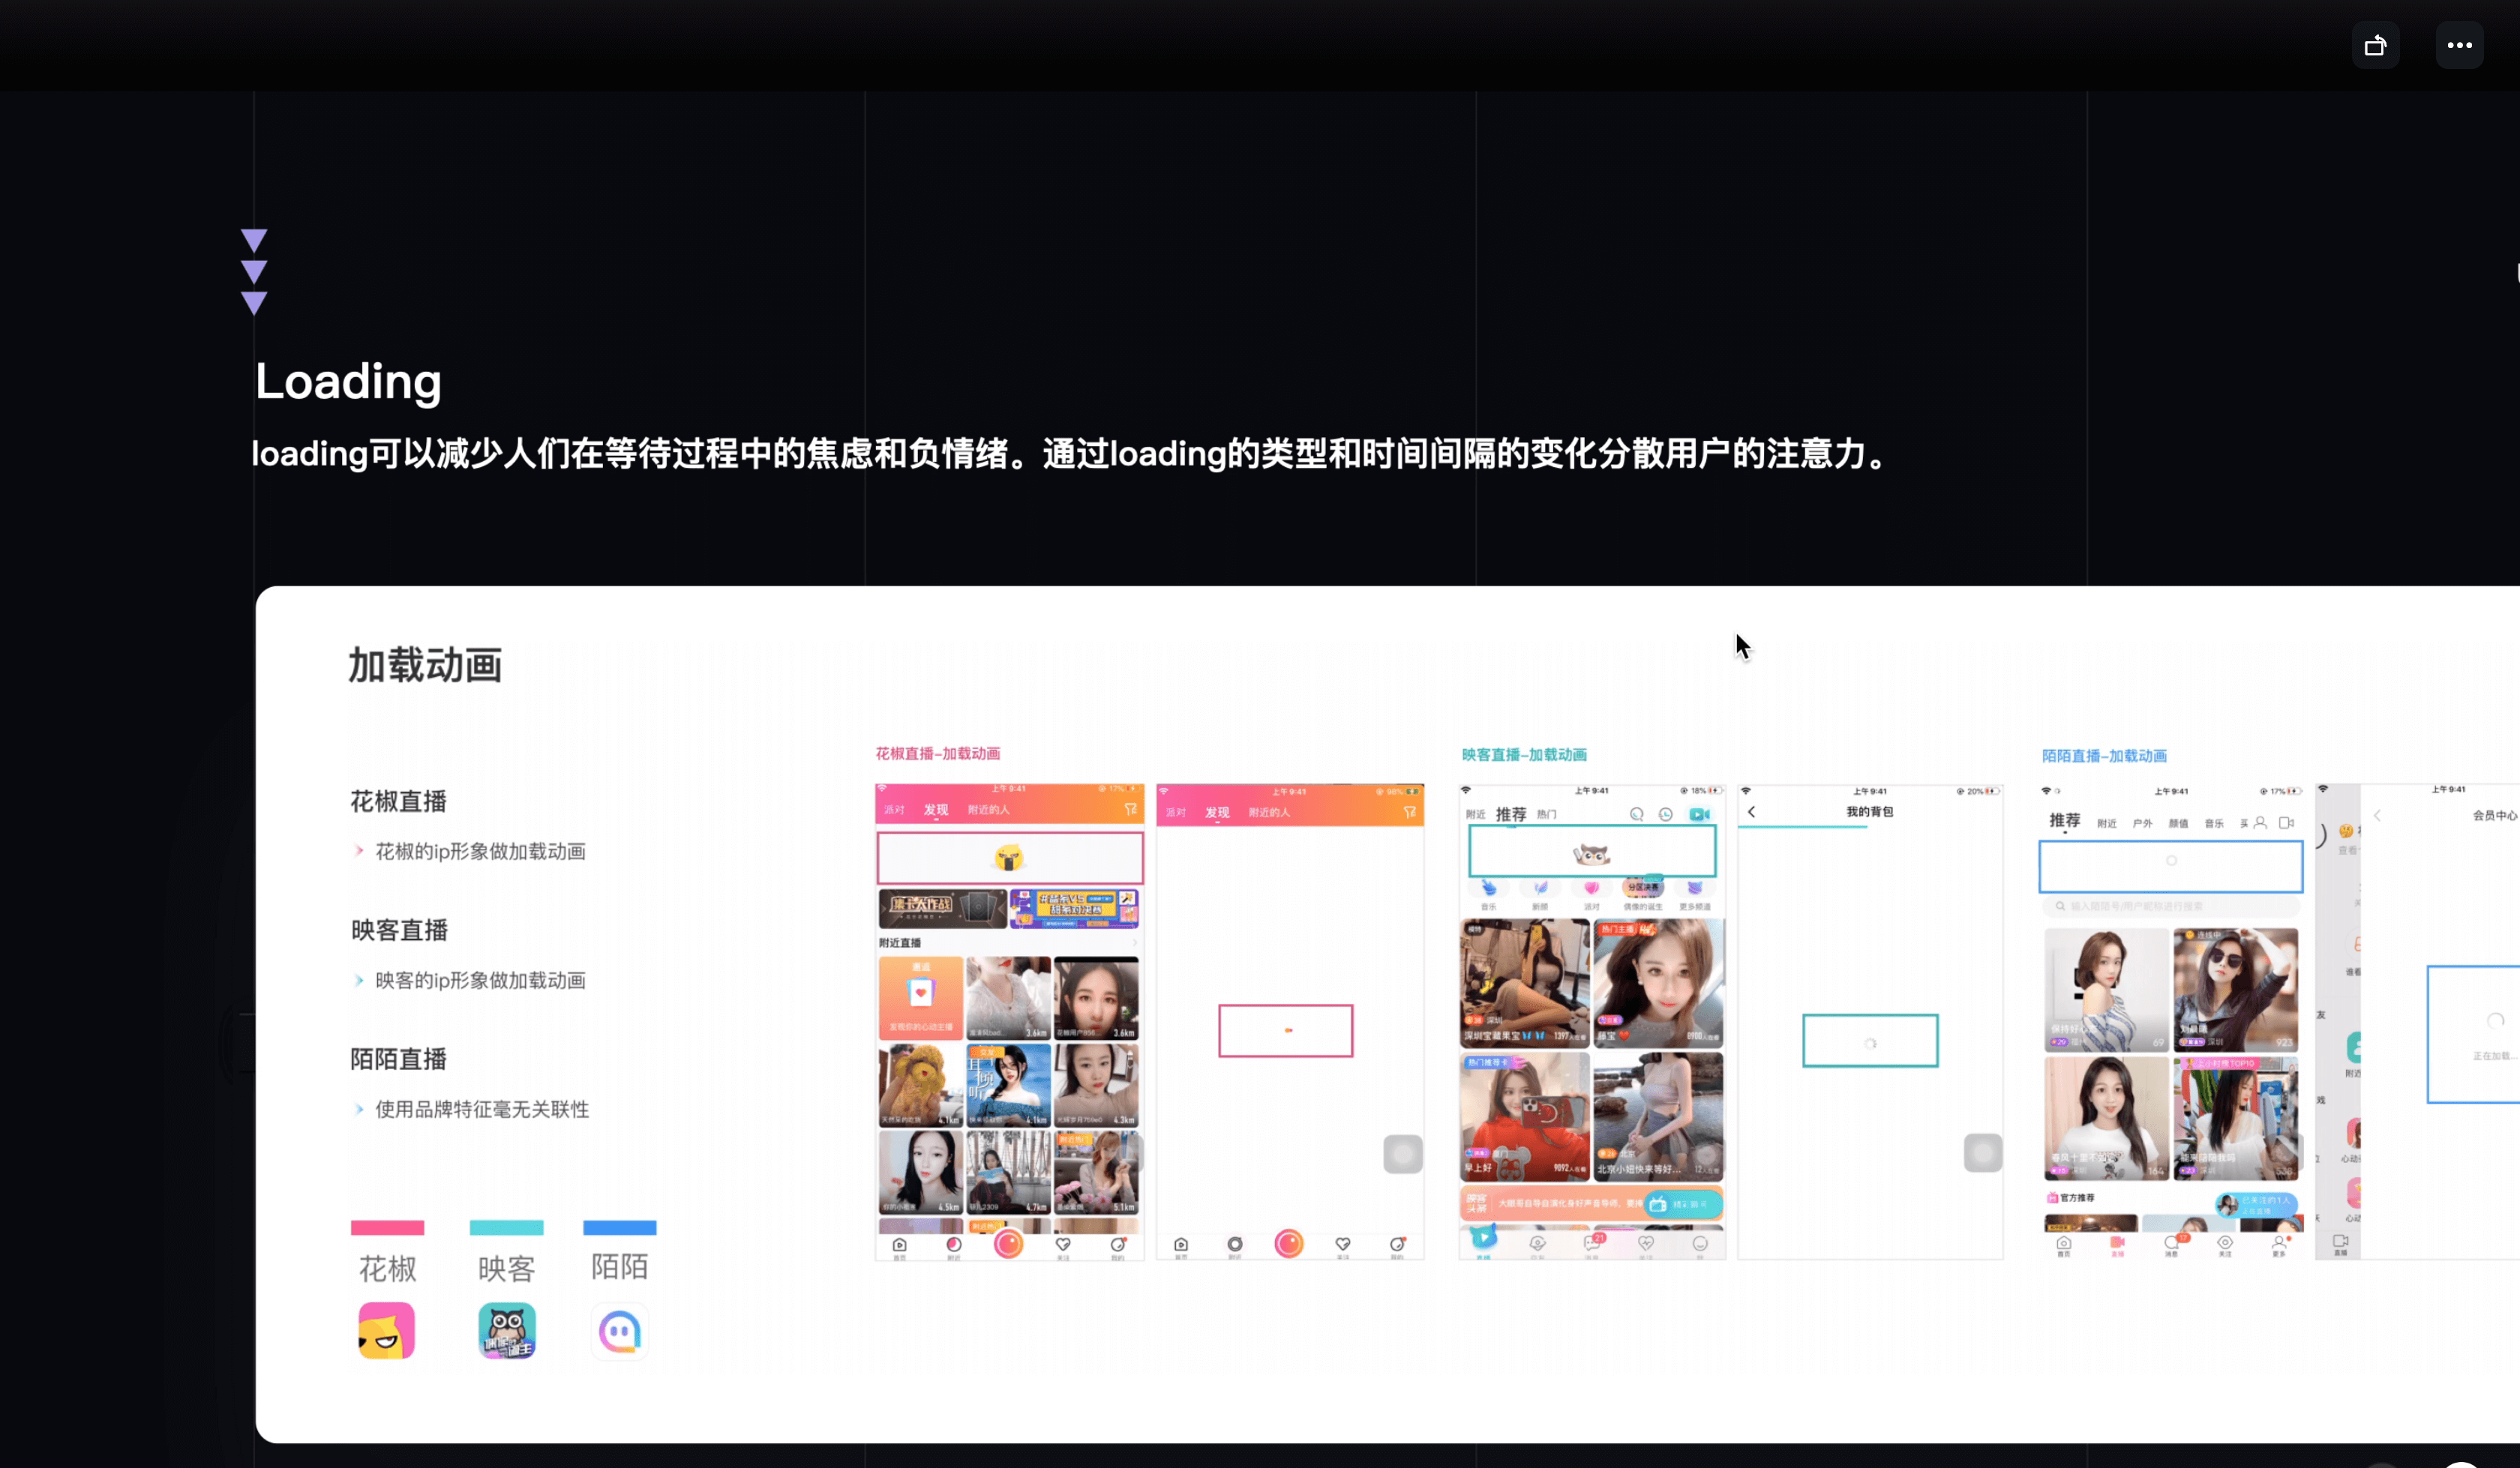The width and height of the screenshot is (2520, 1468).
Task: Tap the 音乐 channel icon in Inke screenshot
Action: point(1489,889)
